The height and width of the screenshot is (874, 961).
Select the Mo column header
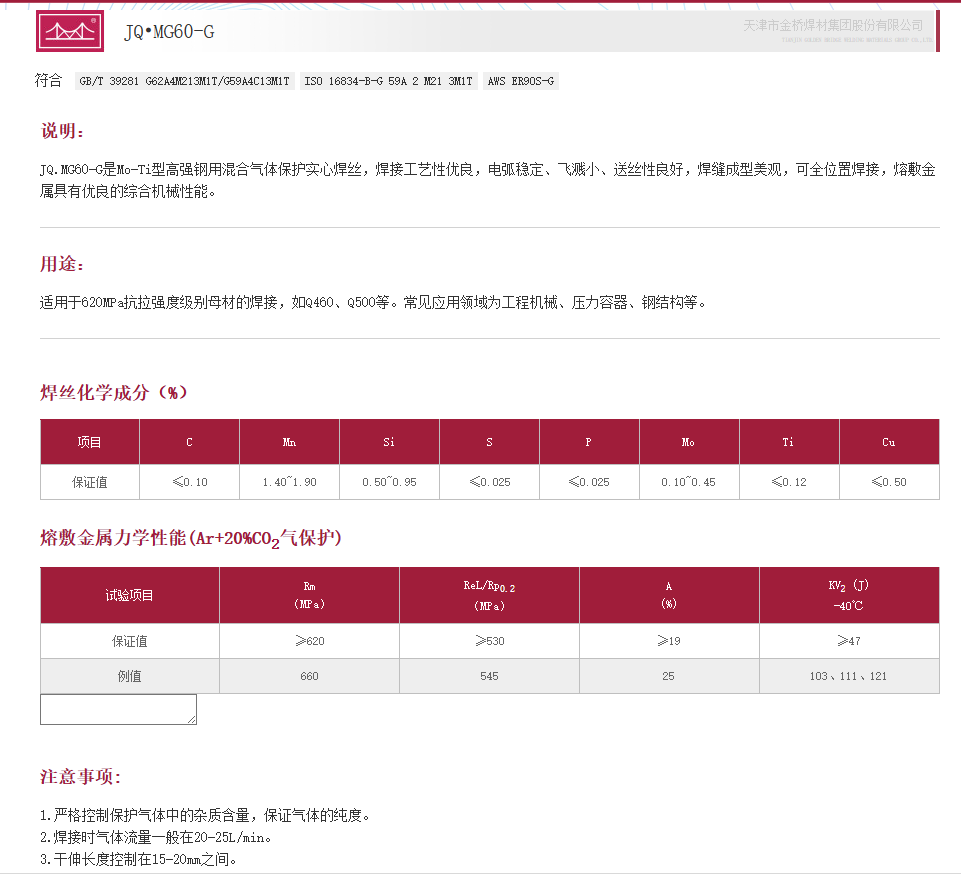(689, 442)
